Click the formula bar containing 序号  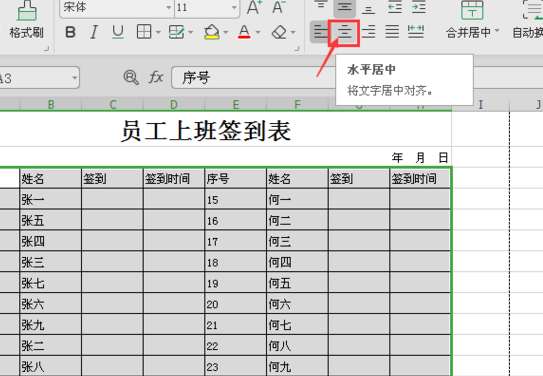pos(253,77)
